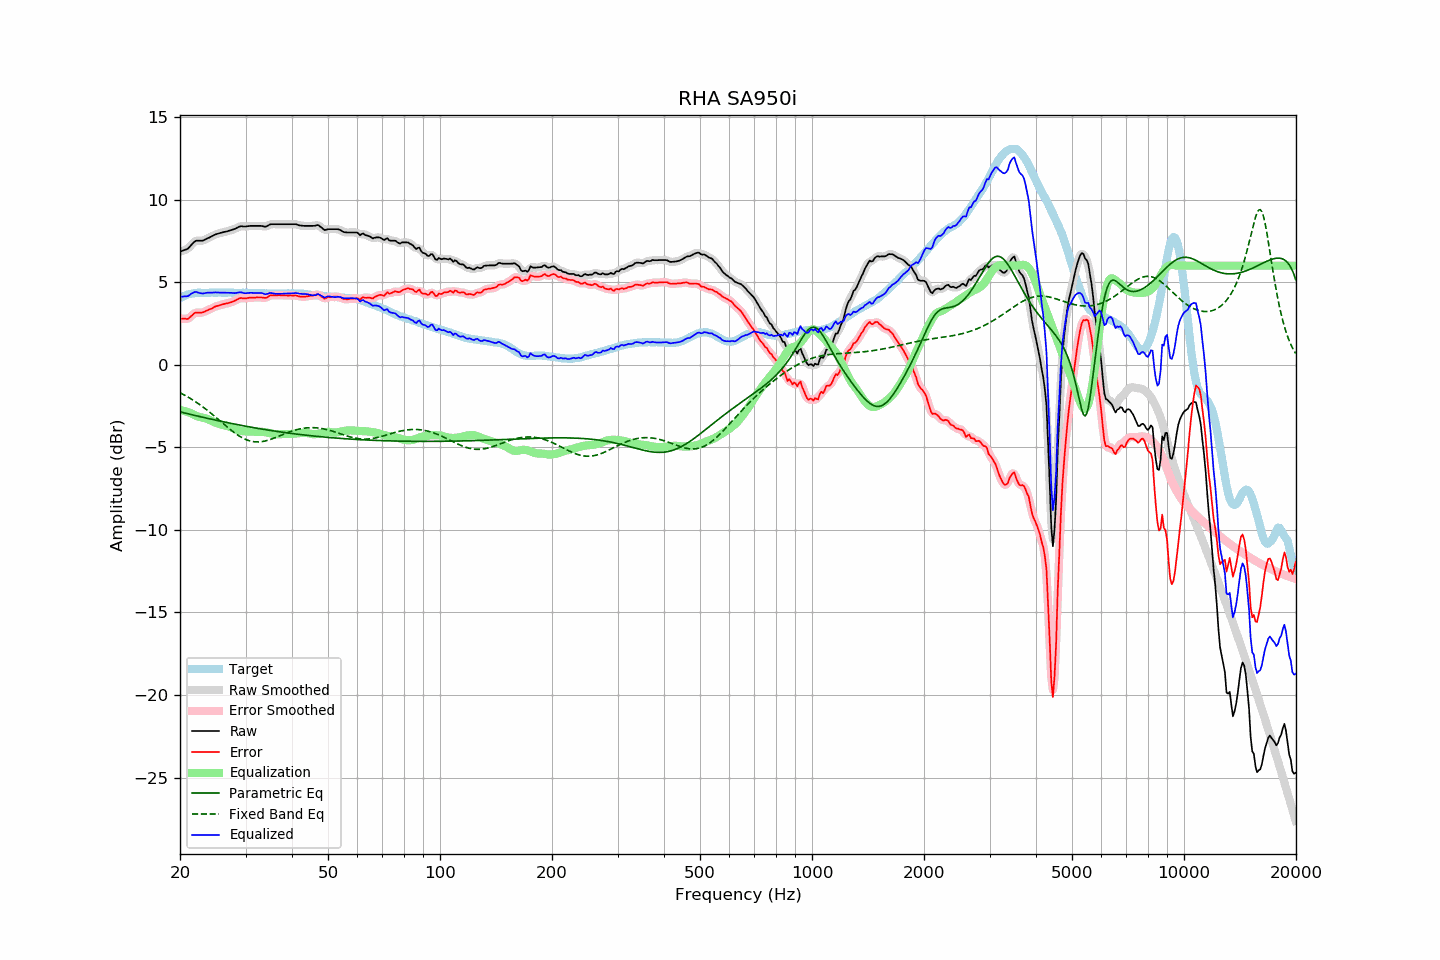Viewport: 1440px width, 960px height.
Task: Click the x-axis tick label 500
Action: coord(700,872)
